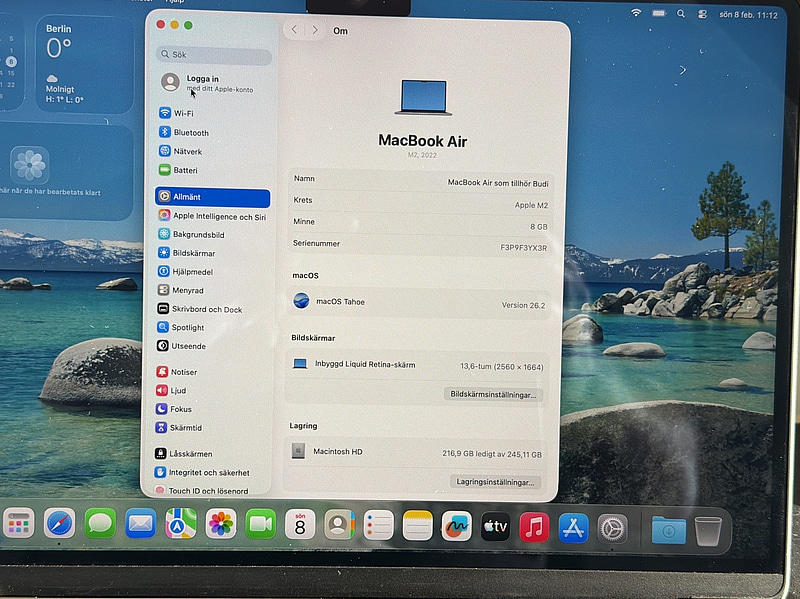Open Notiser settings pane
The height and width of the screenshot is (599, 800).
pos(183,372)
